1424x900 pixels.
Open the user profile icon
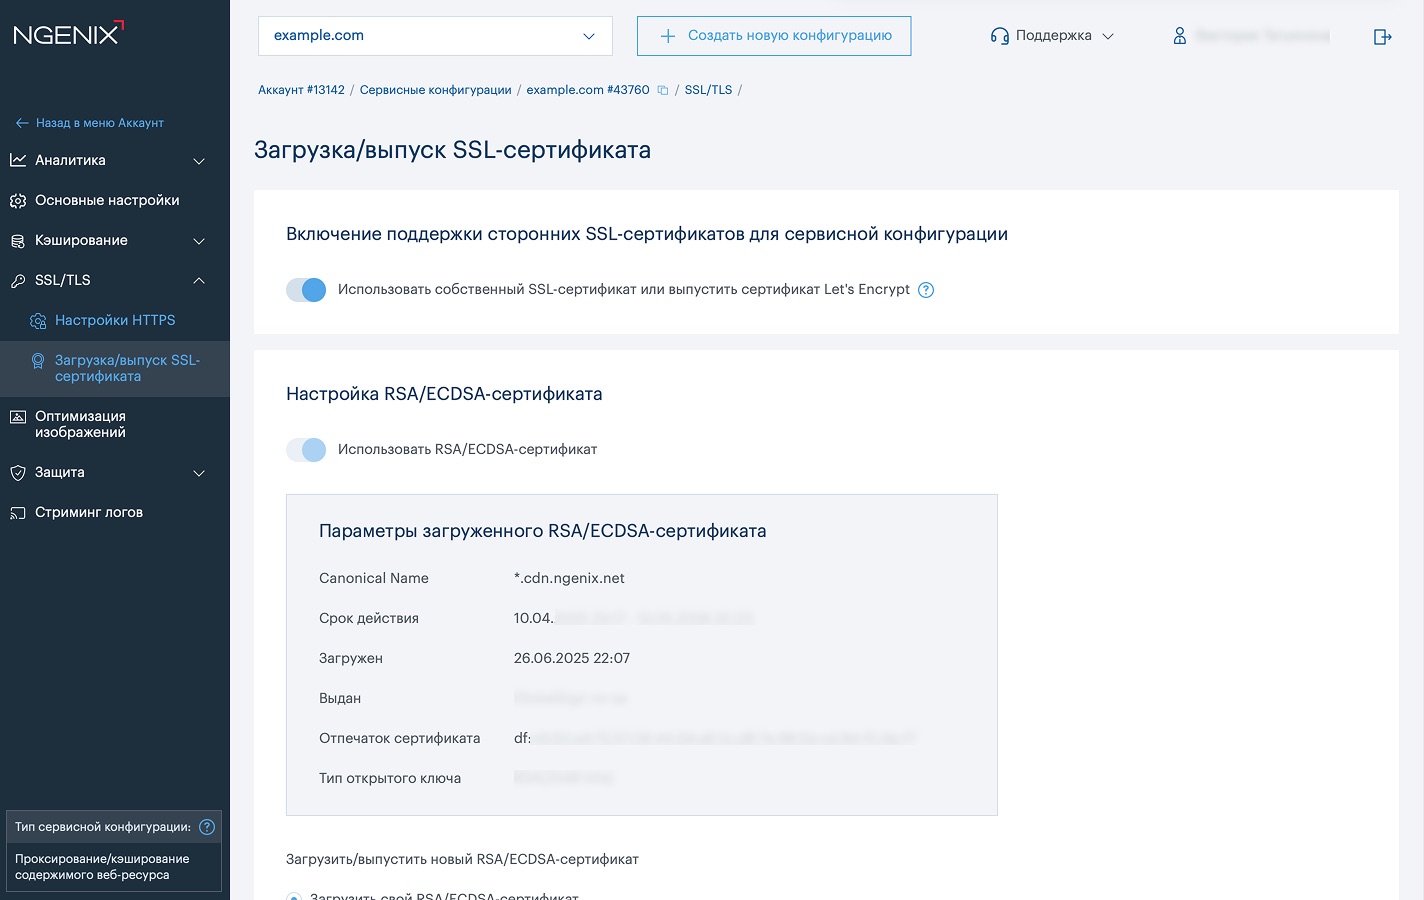pos(1180,36)
